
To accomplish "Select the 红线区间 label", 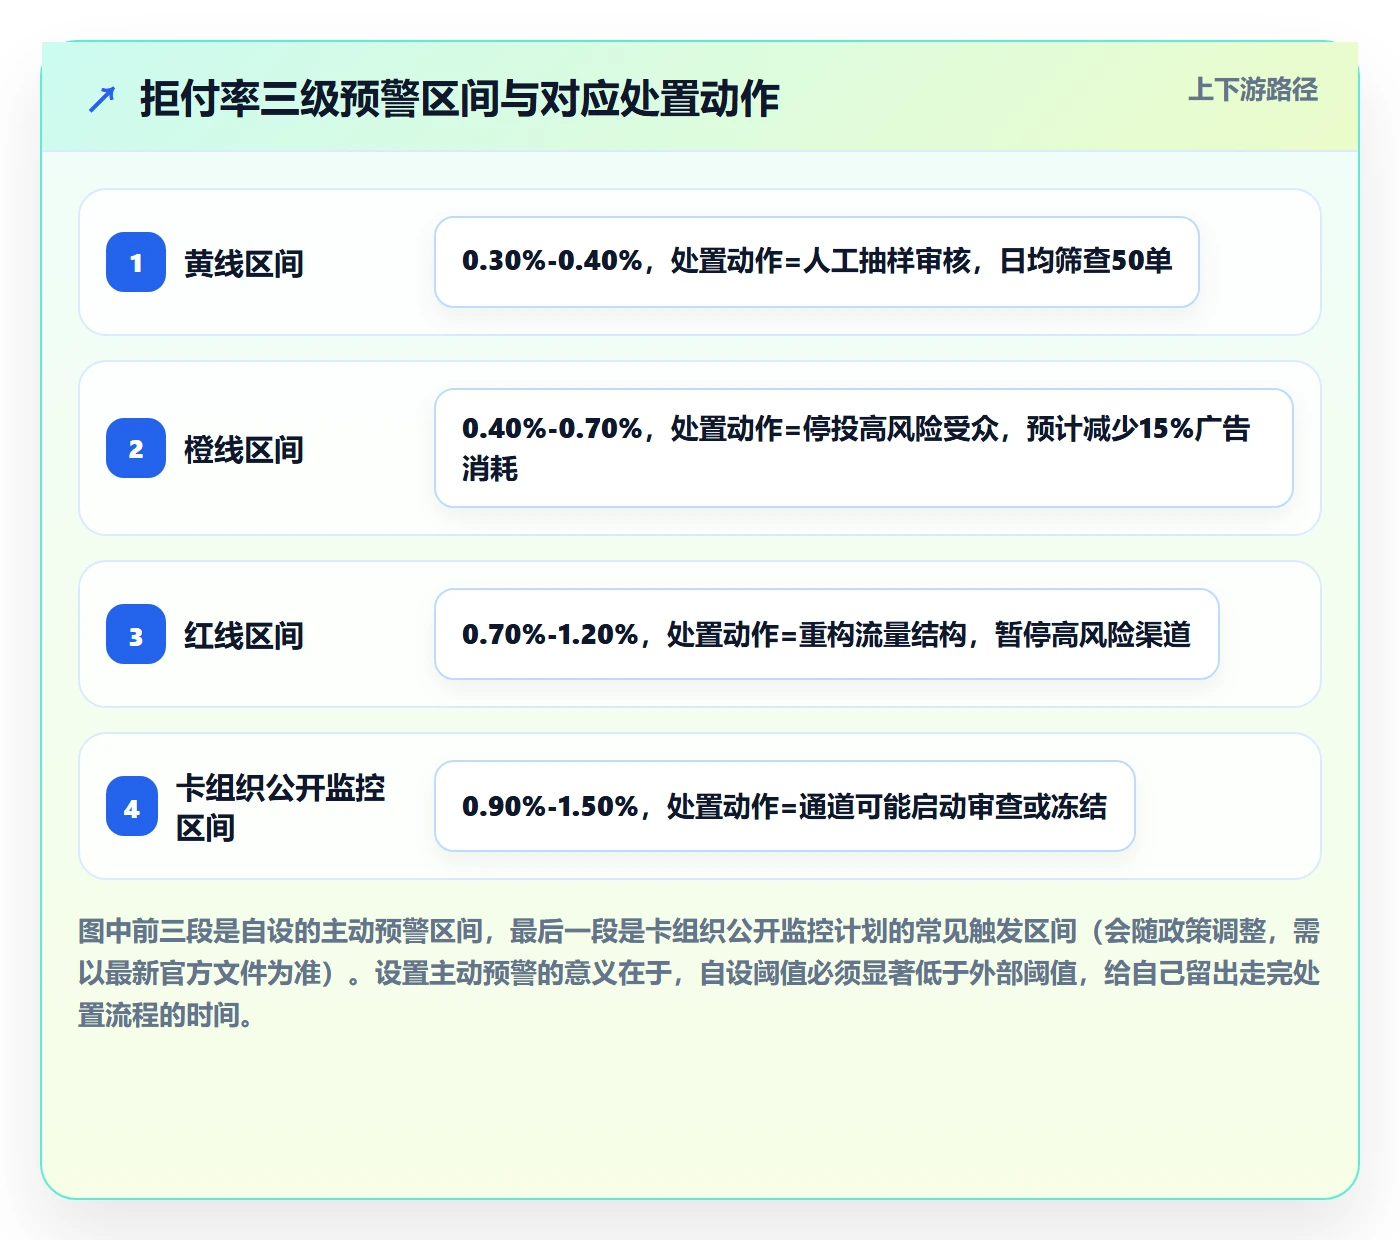I will tap(244, 635).
